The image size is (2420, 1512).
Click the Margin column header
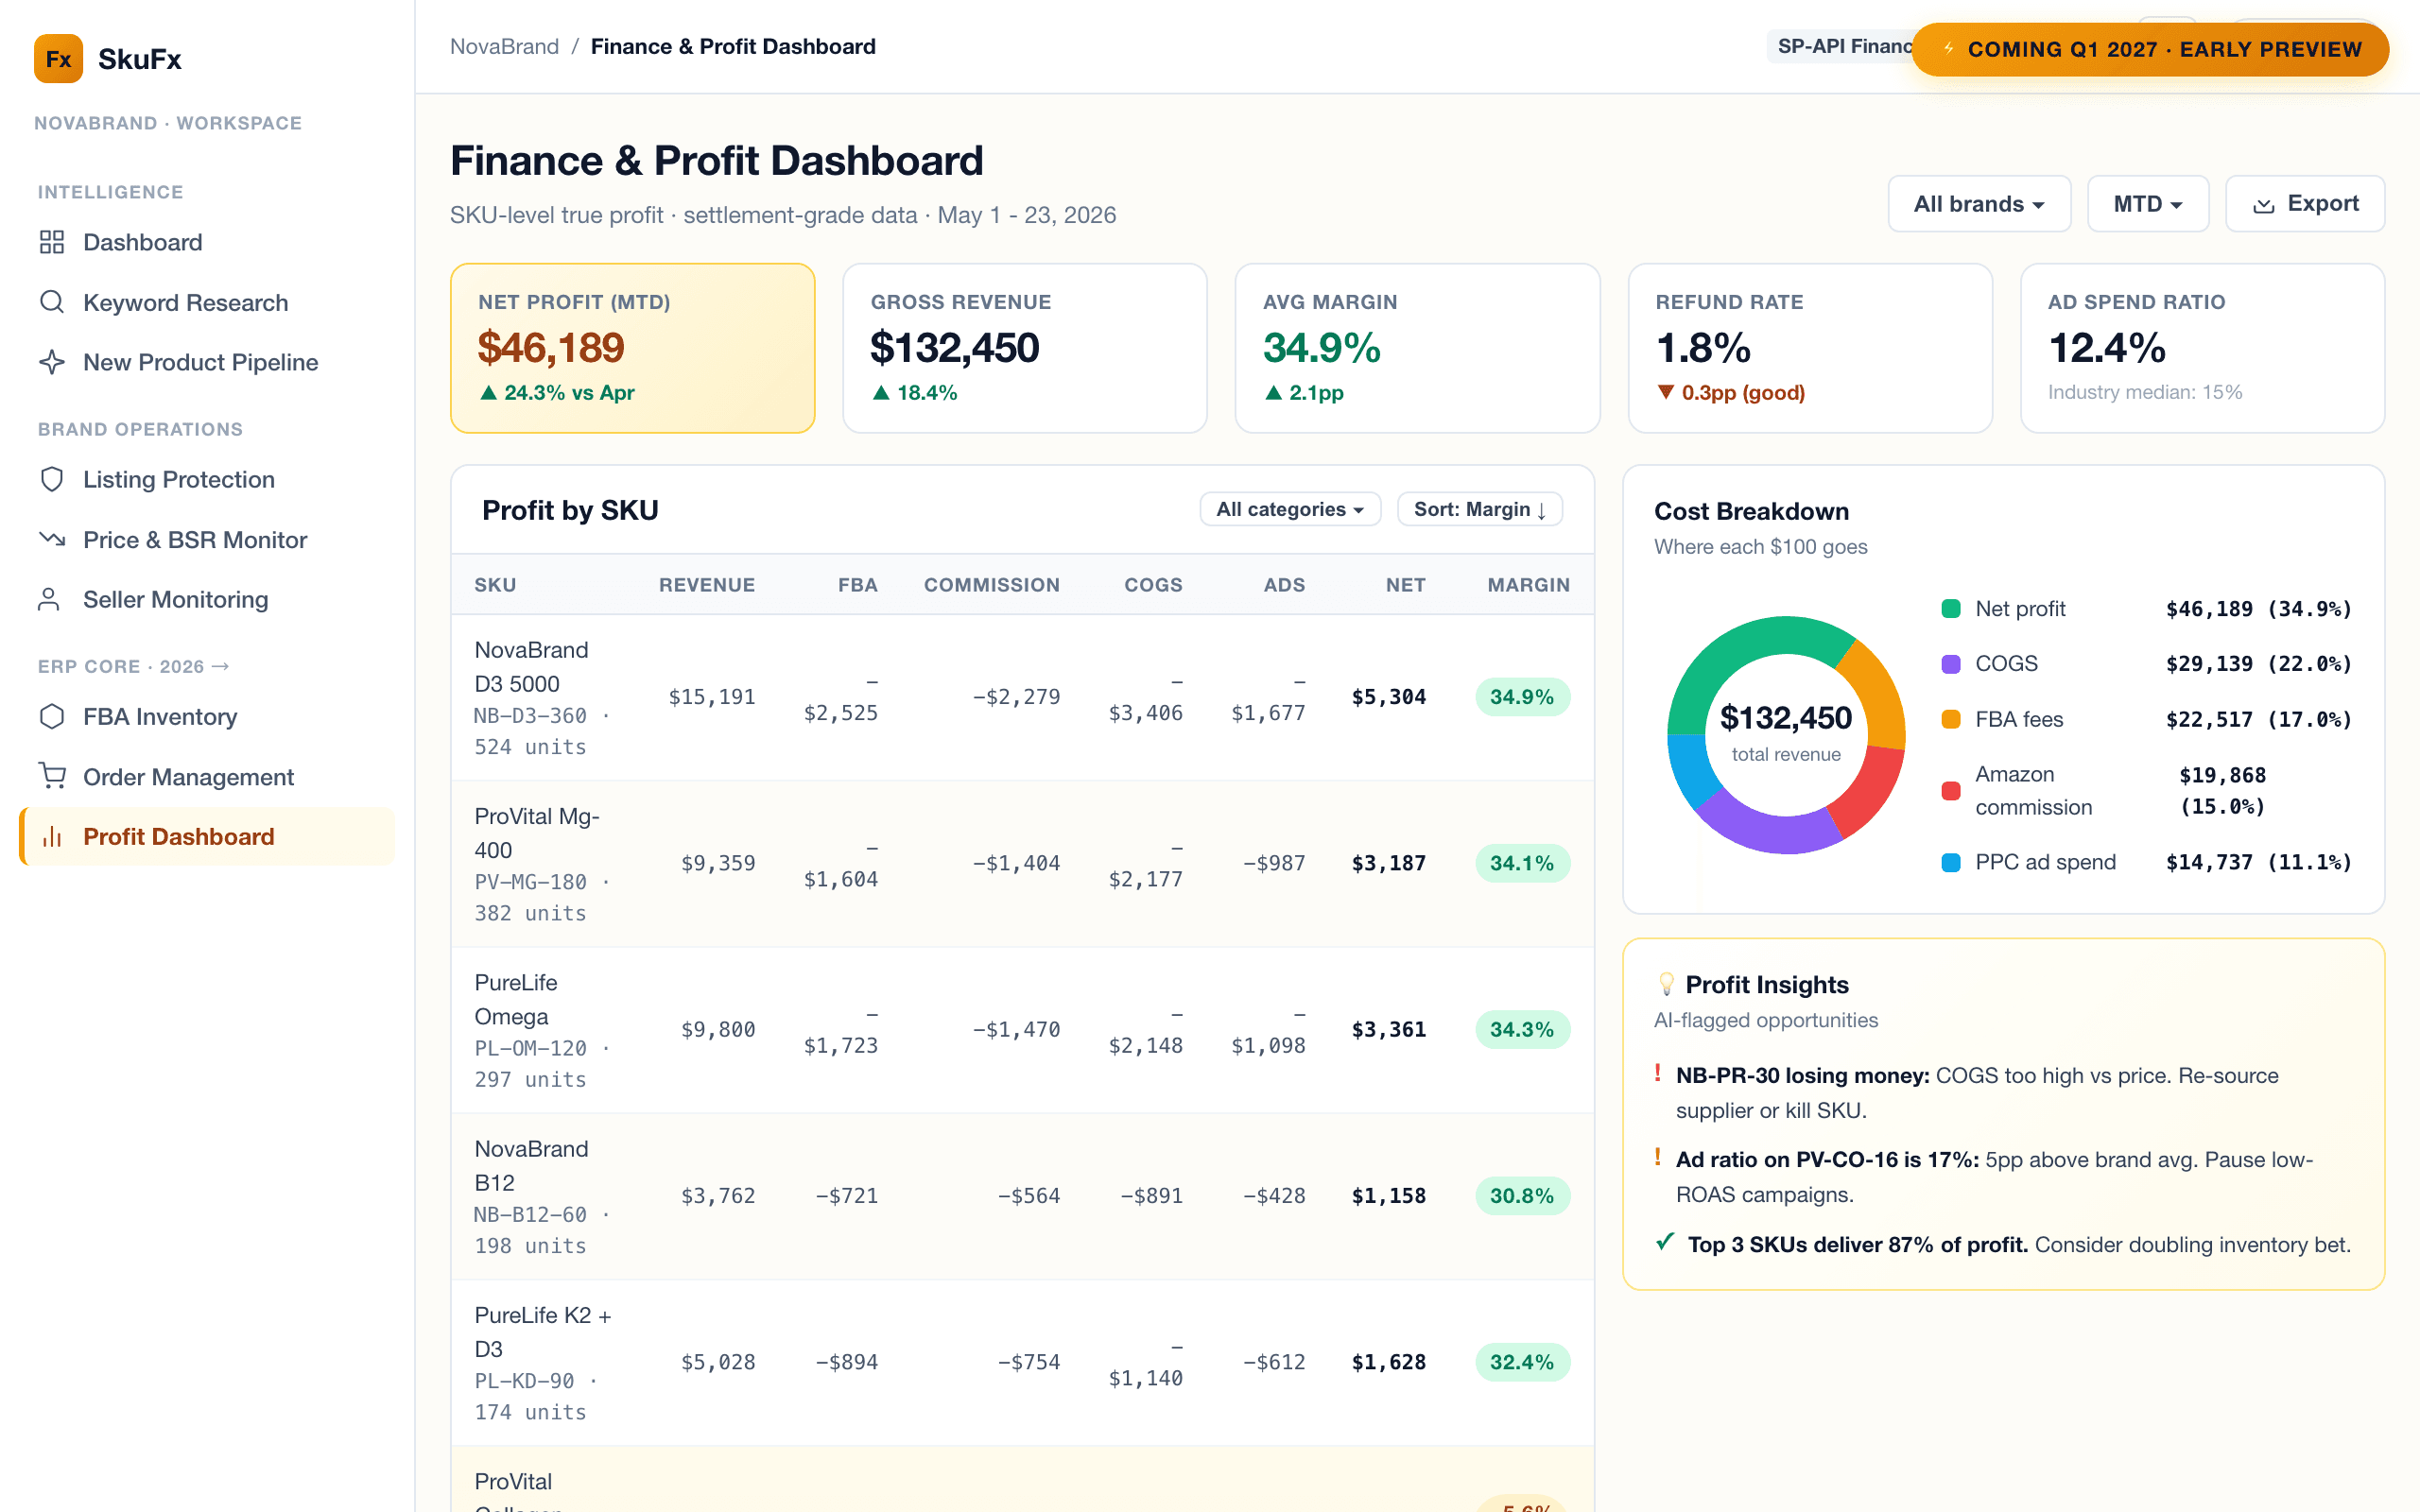pos(1528,585)
